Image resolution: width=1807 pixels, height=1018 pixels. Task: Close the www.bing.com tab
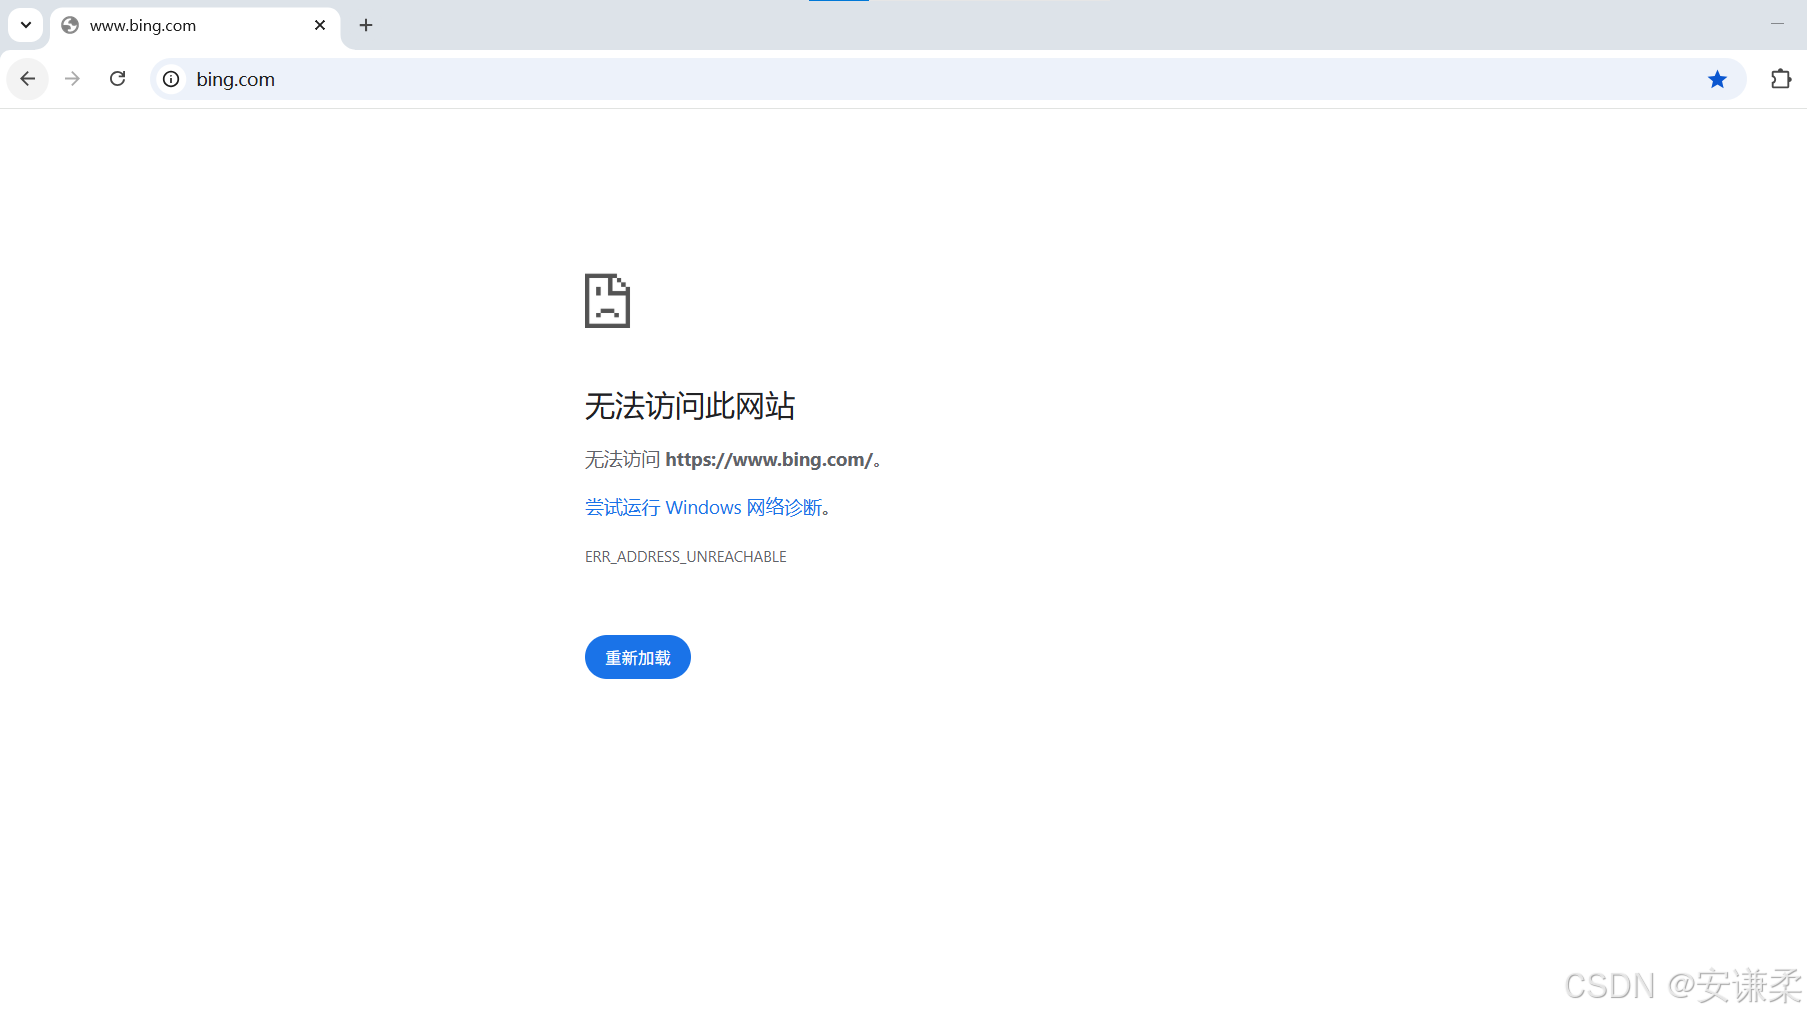coord(320,25)
